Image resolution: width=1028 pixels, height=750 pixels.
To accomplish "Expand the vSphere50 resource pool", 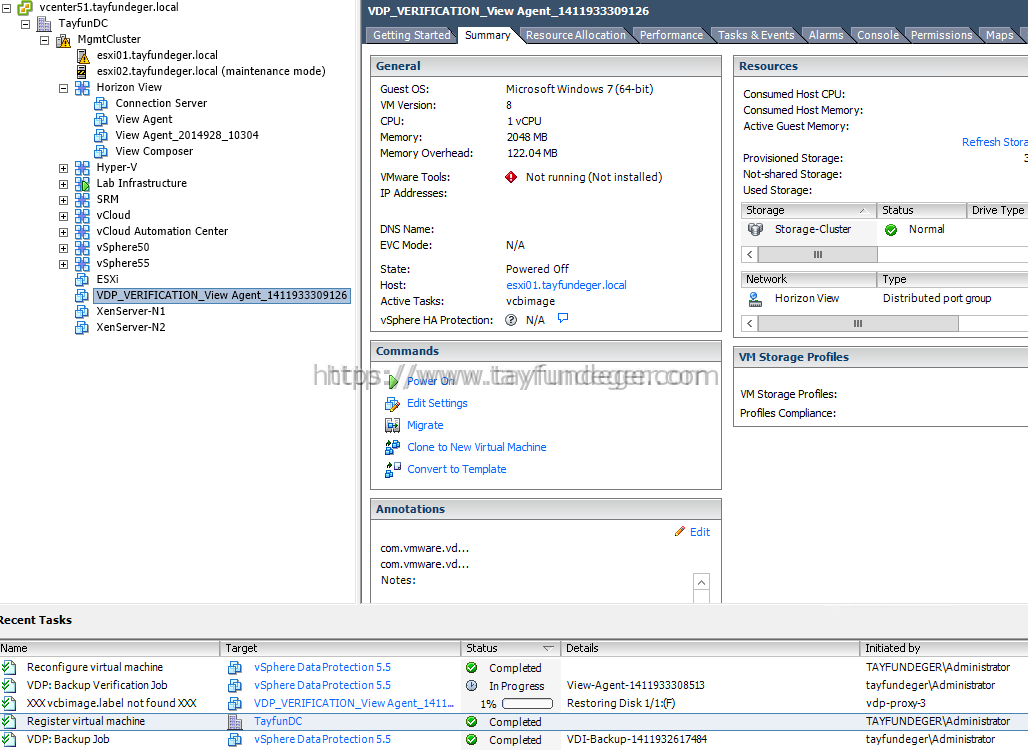I will click(64, 248).
